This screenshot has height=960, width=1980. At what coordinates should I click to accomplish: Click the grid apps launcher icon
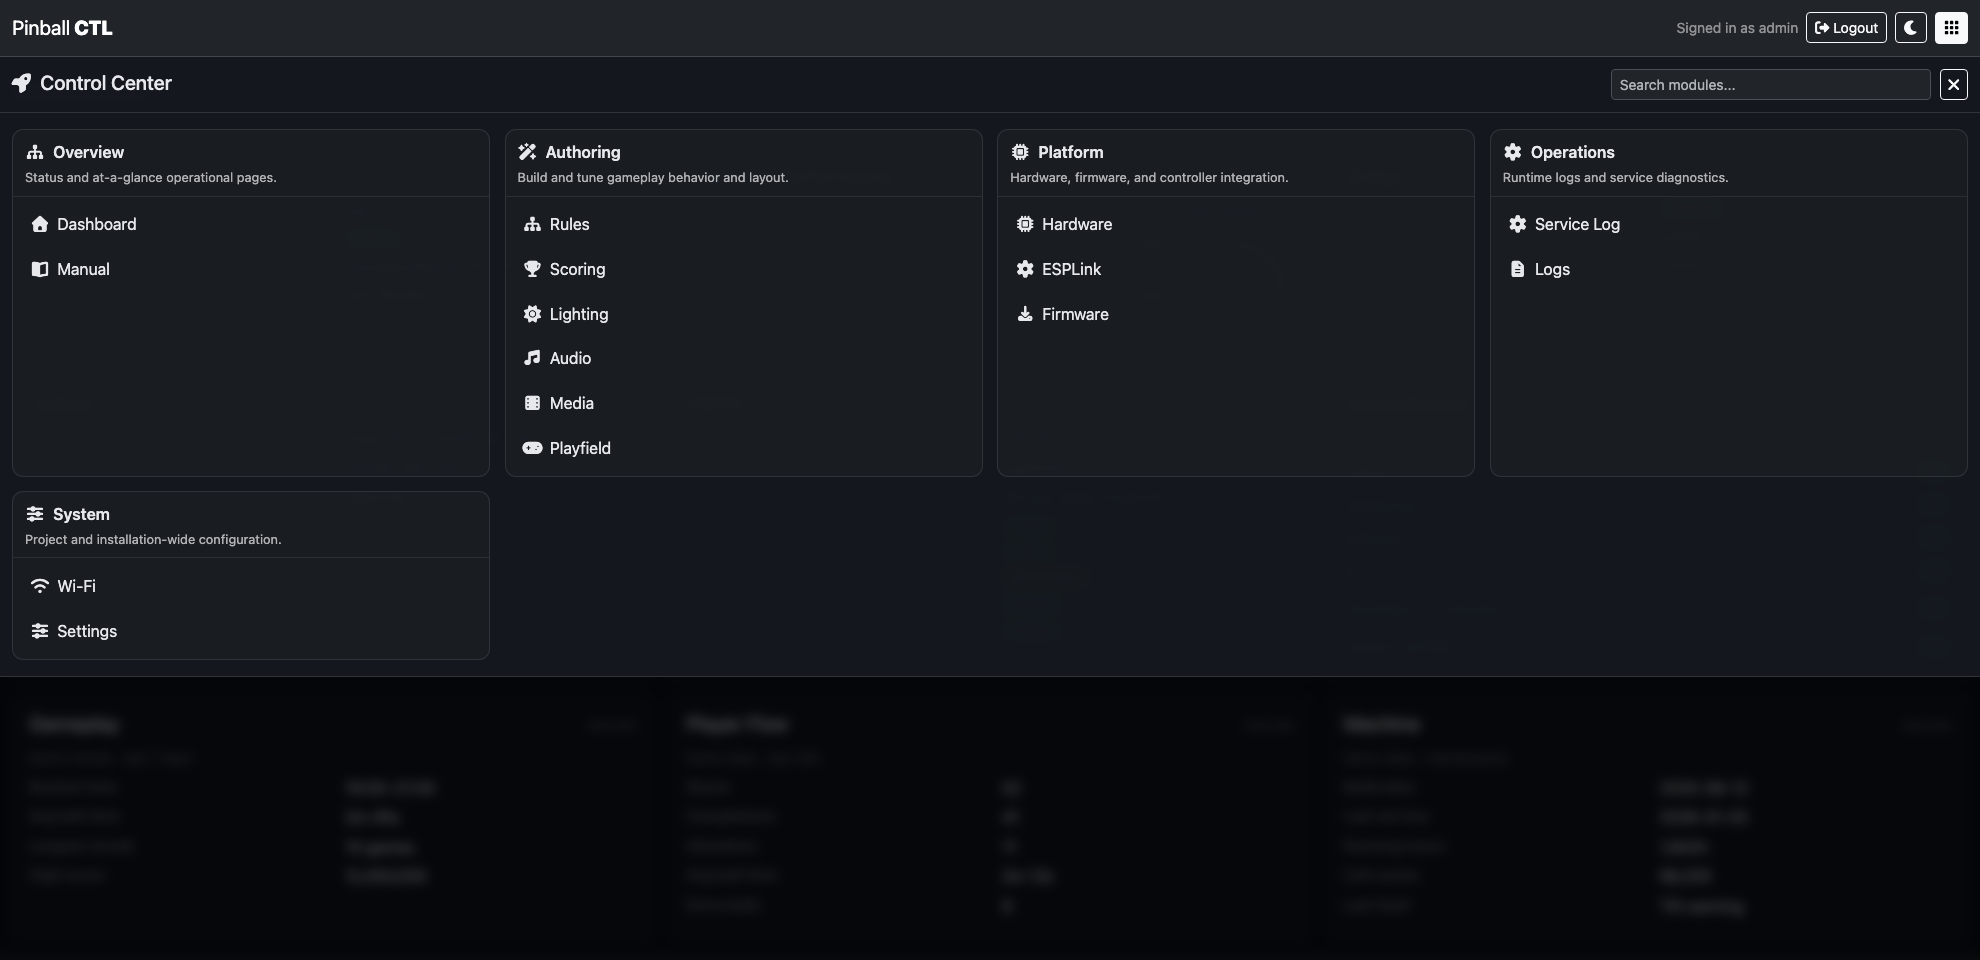[1951, 28]
